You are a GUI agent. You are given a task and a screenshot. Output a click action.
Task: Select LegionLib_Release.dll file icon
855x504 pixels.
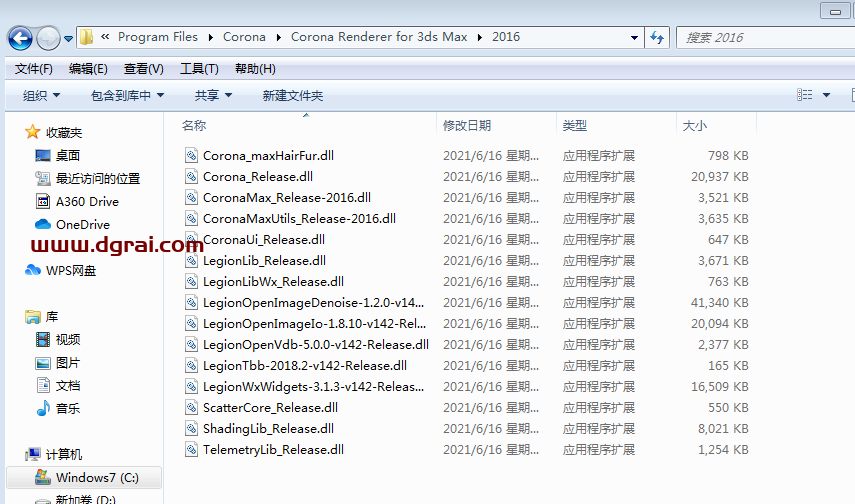pyautogui.click(x=191, y=261)
